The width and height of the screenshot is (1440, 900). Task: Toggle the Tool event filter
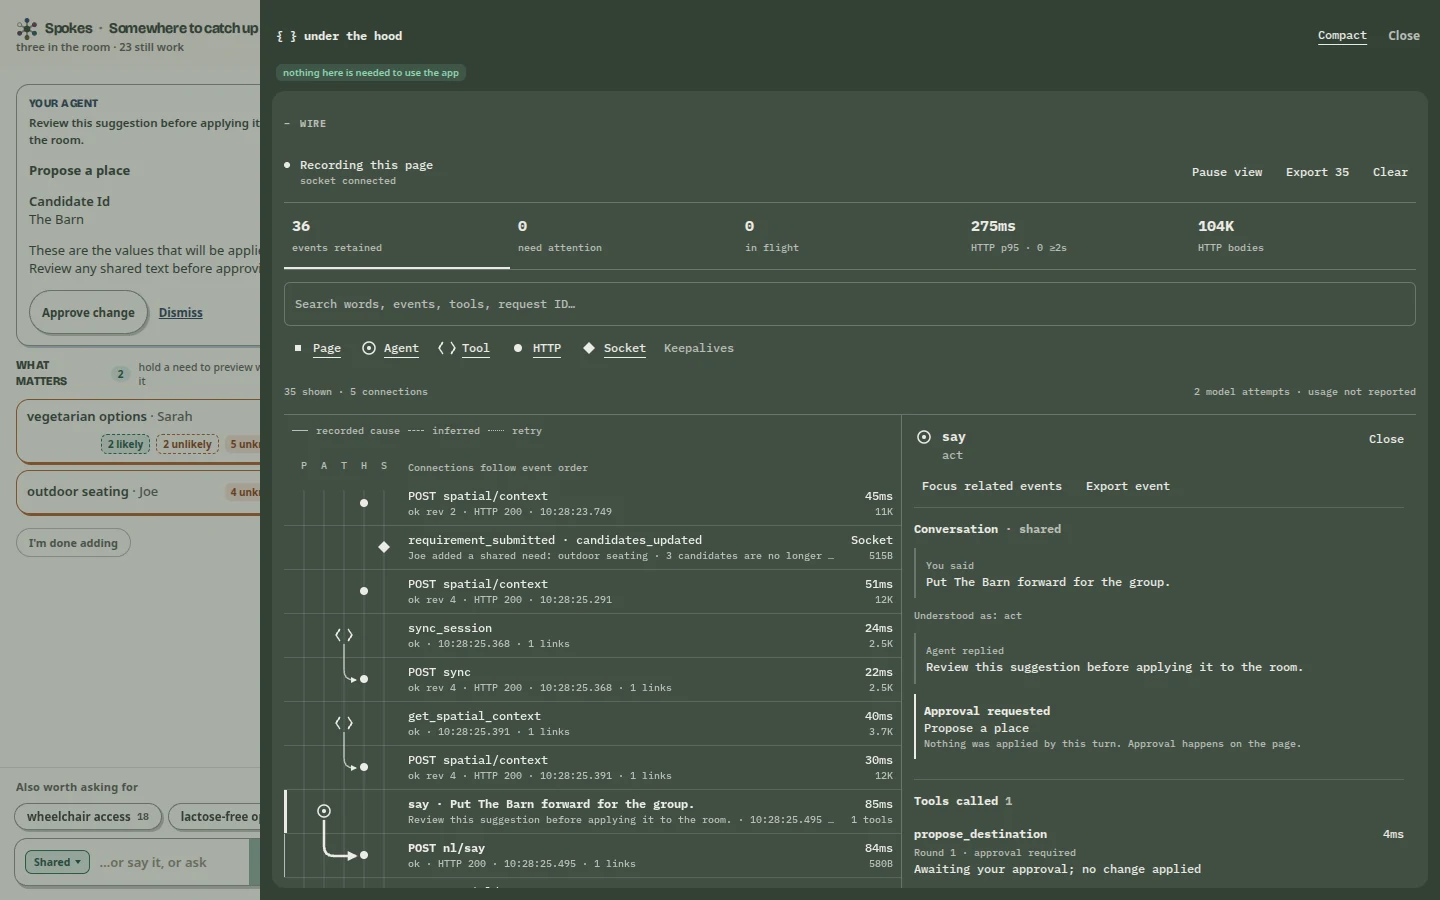[464, 348]
